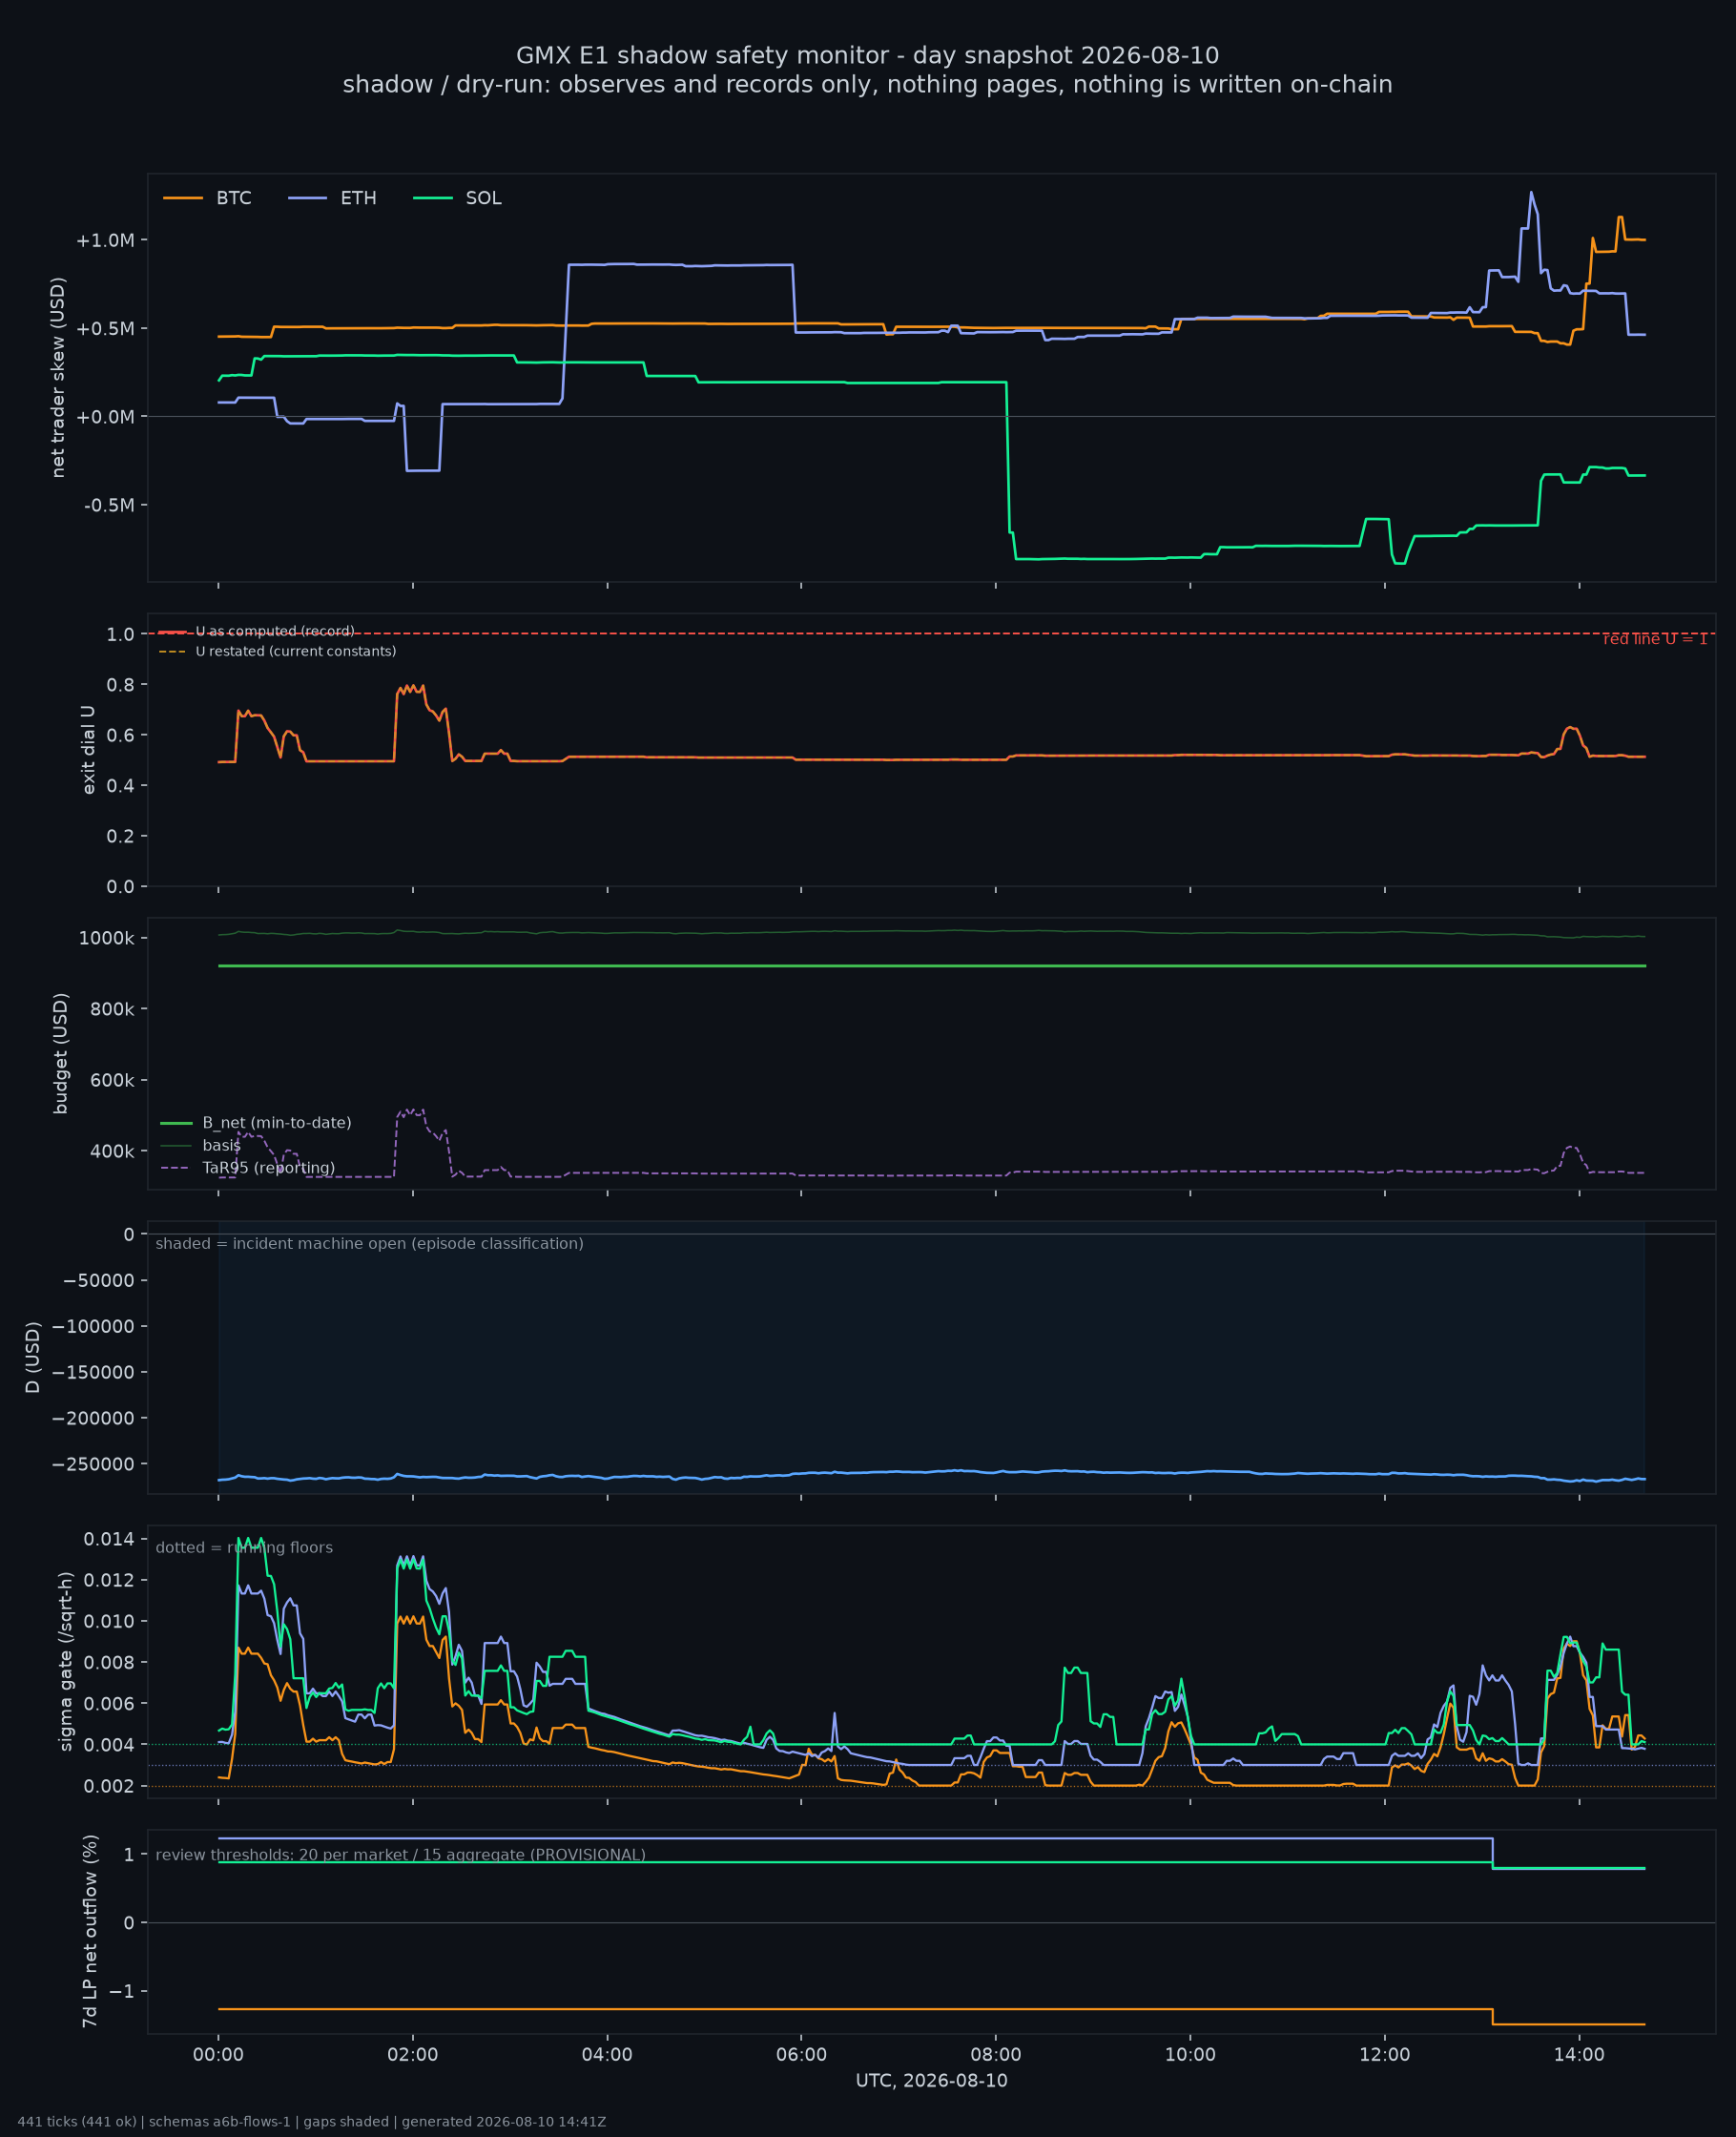Click the "exit dial U" axis label
The image size is (1736, 2137).
(89, 750)
